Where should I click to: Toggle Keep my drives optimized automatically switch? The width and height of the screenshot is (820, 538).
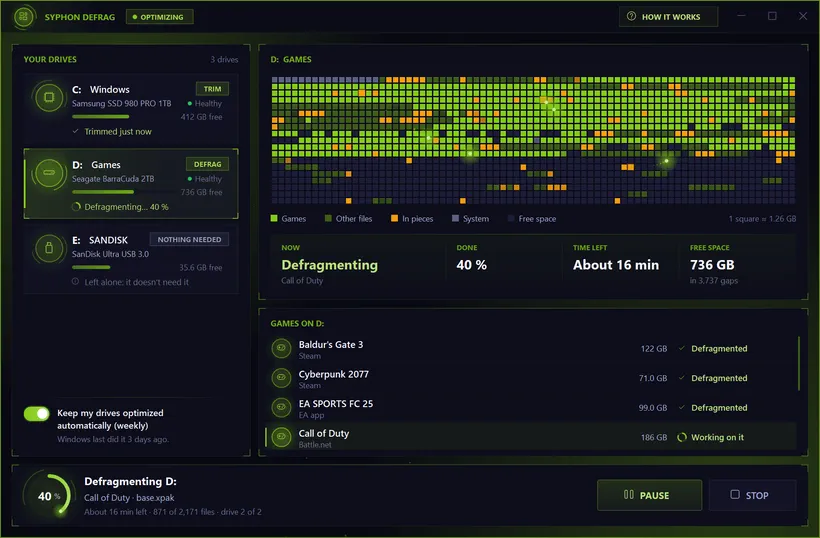[37, 414]
